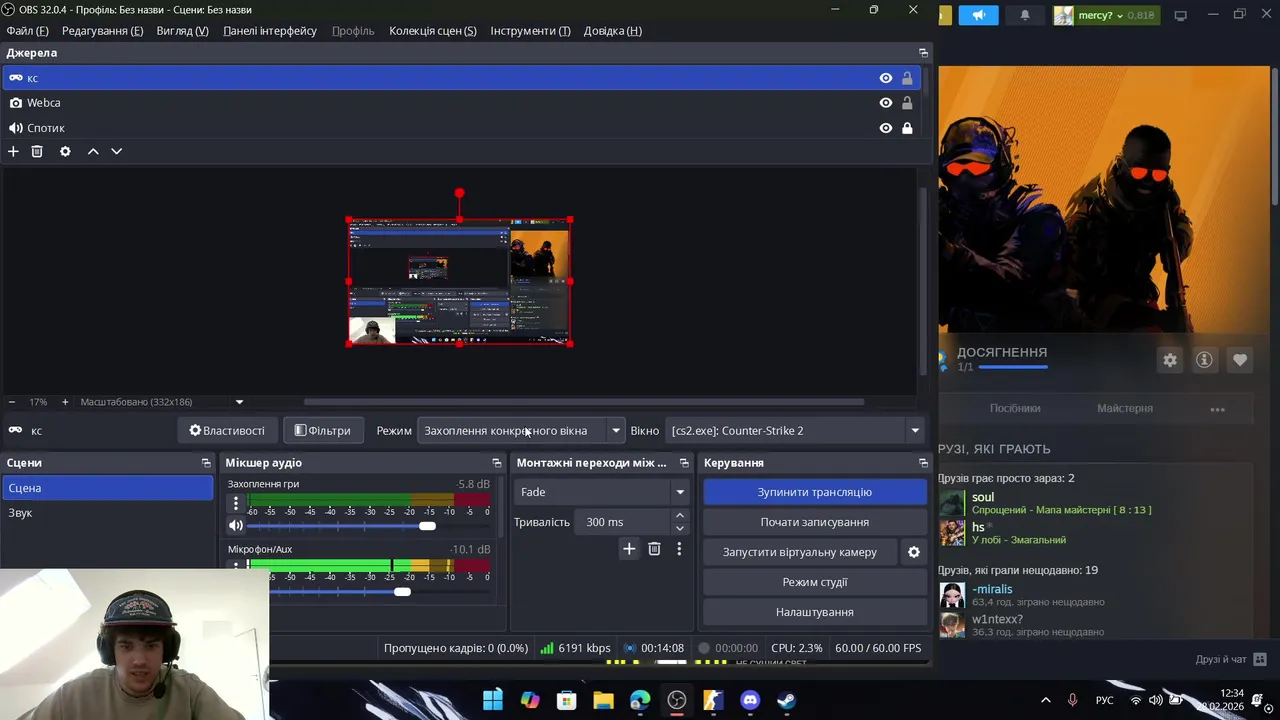The height and width of the screenshot is (720, 1280).
Task: Move selected source up
Action: click(93, 151)
